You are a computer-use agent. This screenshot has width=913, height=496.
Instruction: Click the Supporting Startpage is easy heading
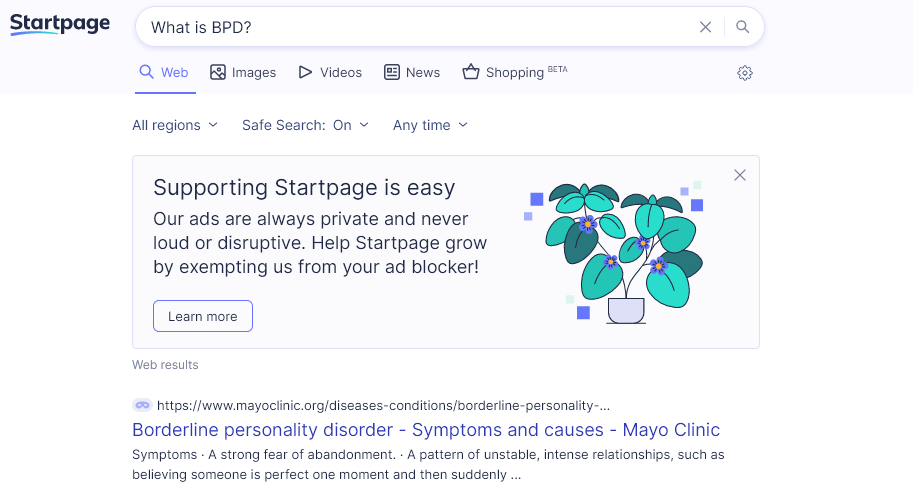(304, 187)
